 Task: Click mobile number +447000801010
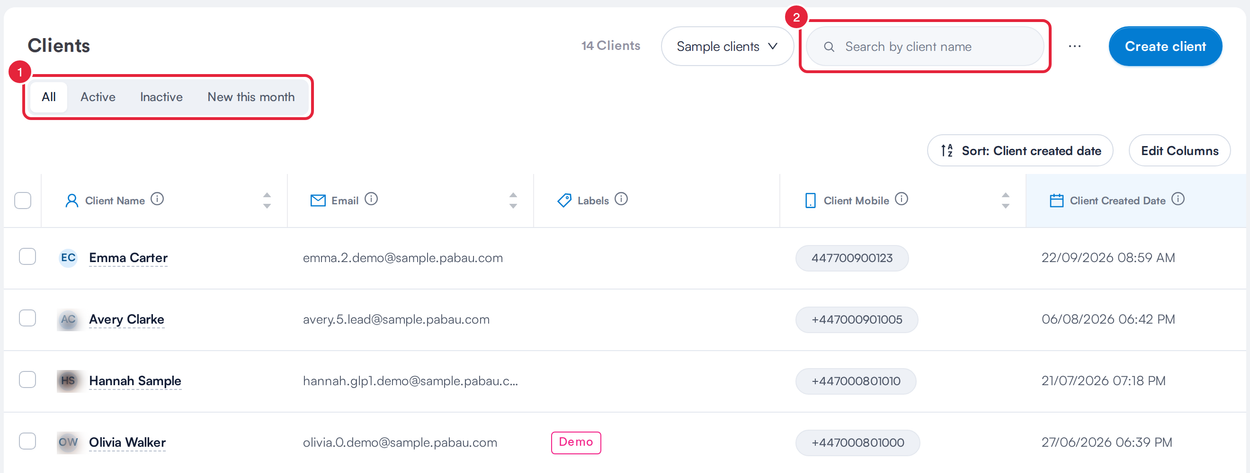click(856, 381)
